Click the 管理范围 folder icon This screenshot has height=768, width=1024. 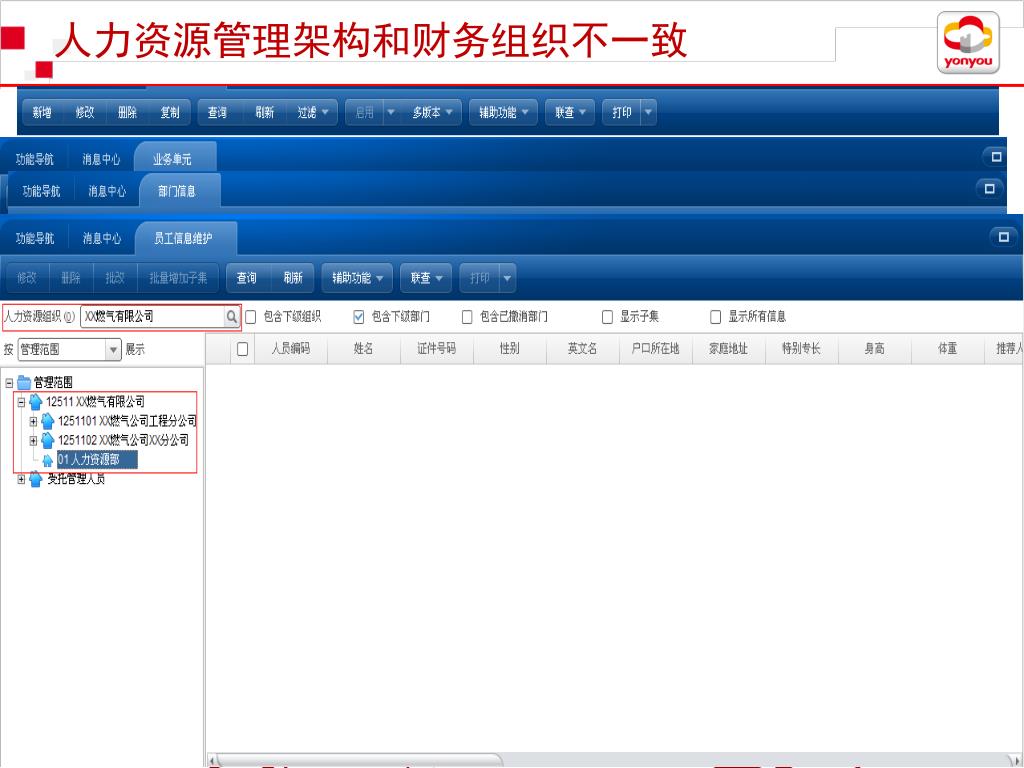point(24,382)
